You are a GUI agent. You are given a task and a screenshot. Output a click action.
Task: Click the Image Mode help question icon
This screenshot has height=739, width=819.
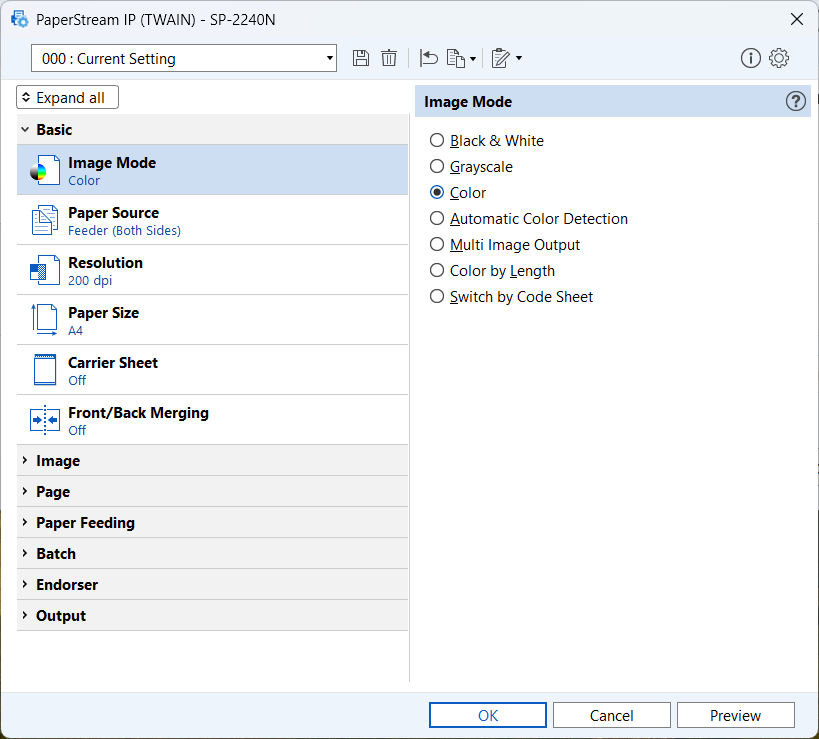tap(795, 101)
